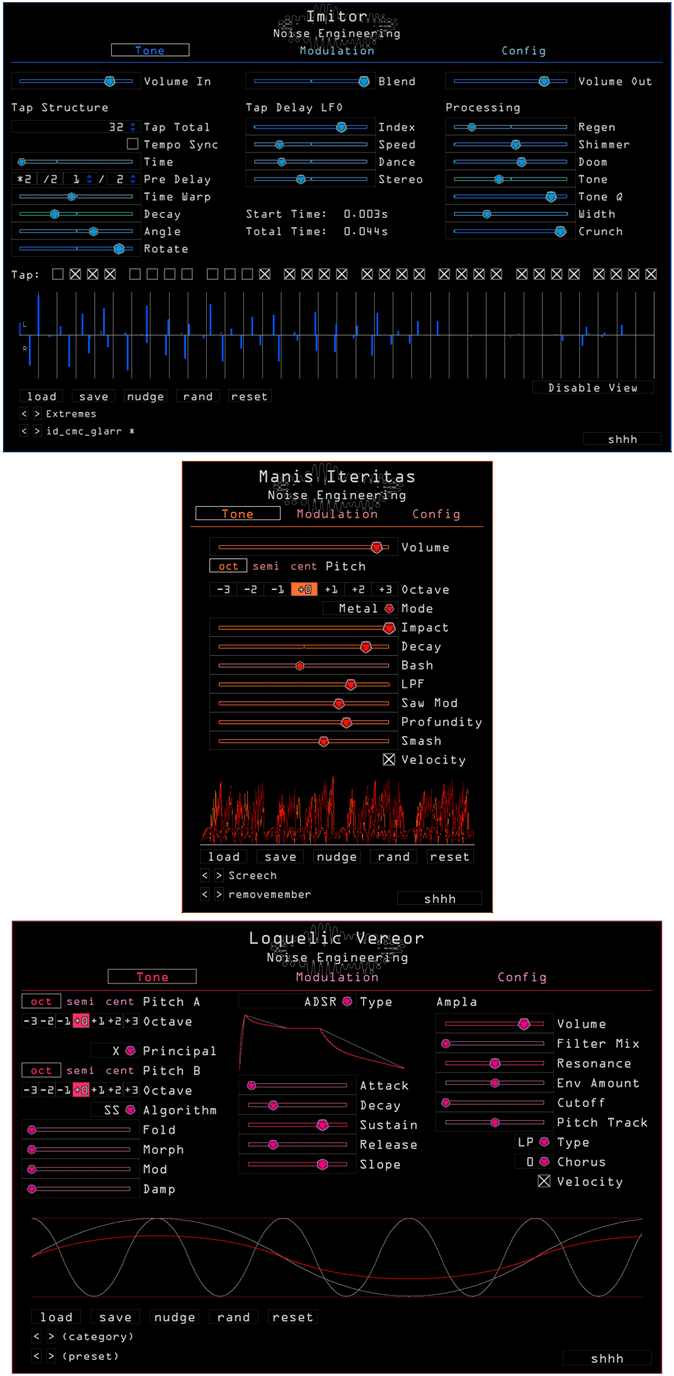
Task: Click the Cutoff slider in Loquelic Vereor
Action: pos(494,1103)
